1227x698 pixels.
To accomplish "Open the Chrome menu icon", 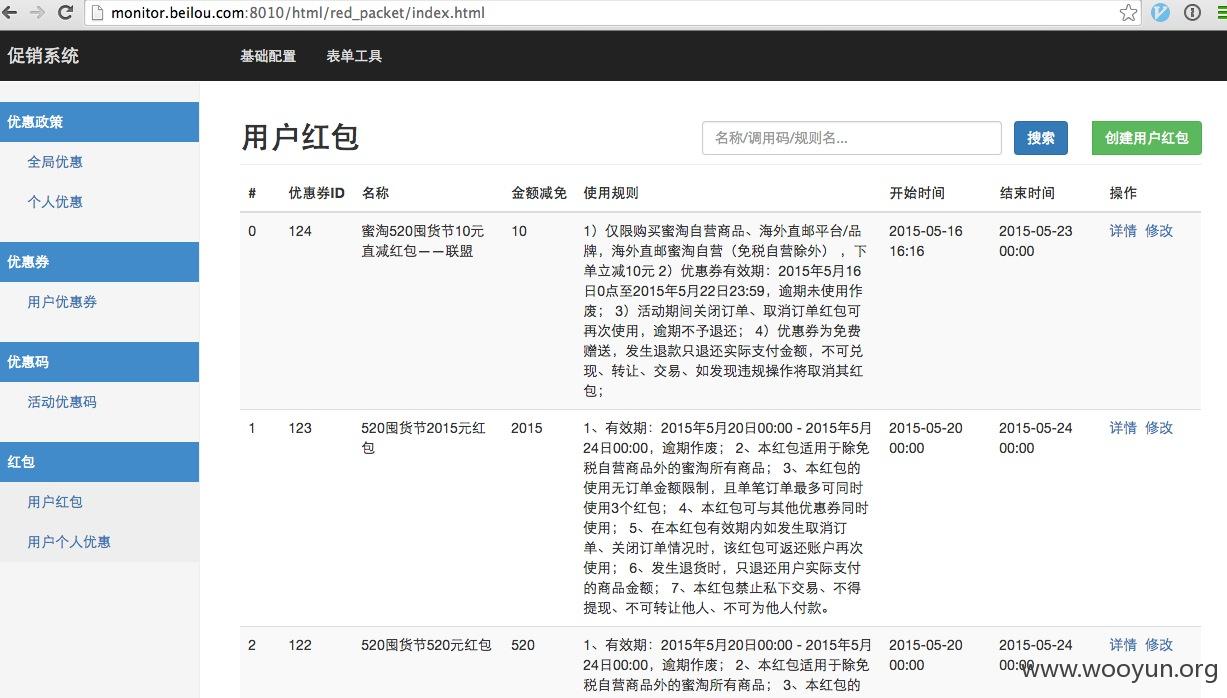I will pyautogui.click(x=1220, y=13).
